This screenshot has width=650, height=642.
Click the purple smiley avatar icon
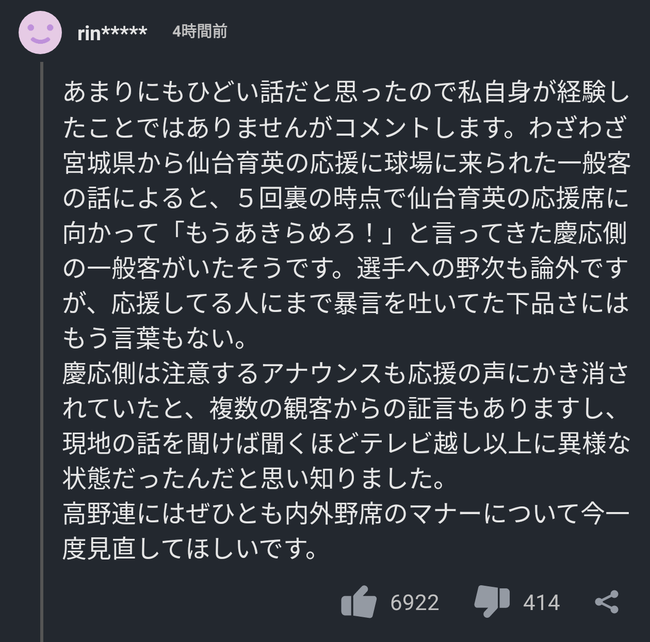(x=40, y=32)
